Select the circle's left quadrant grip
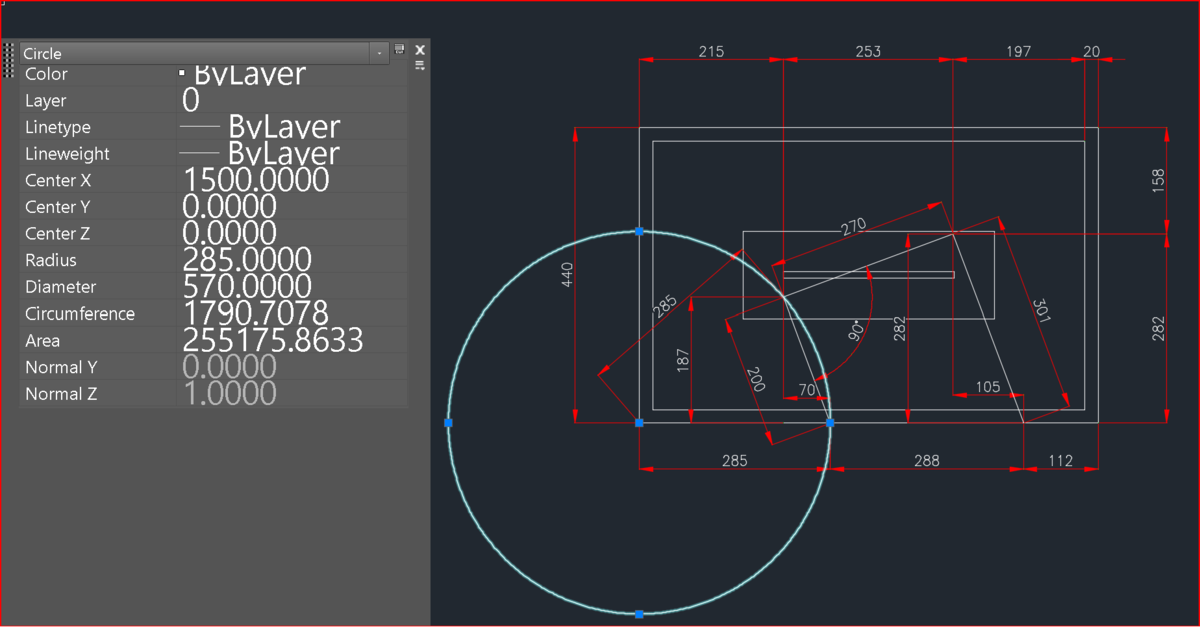The width and height of the screenshot is (1200, 627). click(x=448, y=423)
